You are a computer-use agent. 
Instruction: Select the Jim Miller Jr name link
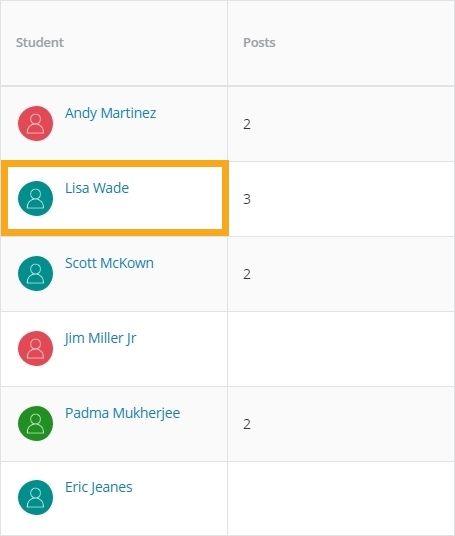(100, 338)
